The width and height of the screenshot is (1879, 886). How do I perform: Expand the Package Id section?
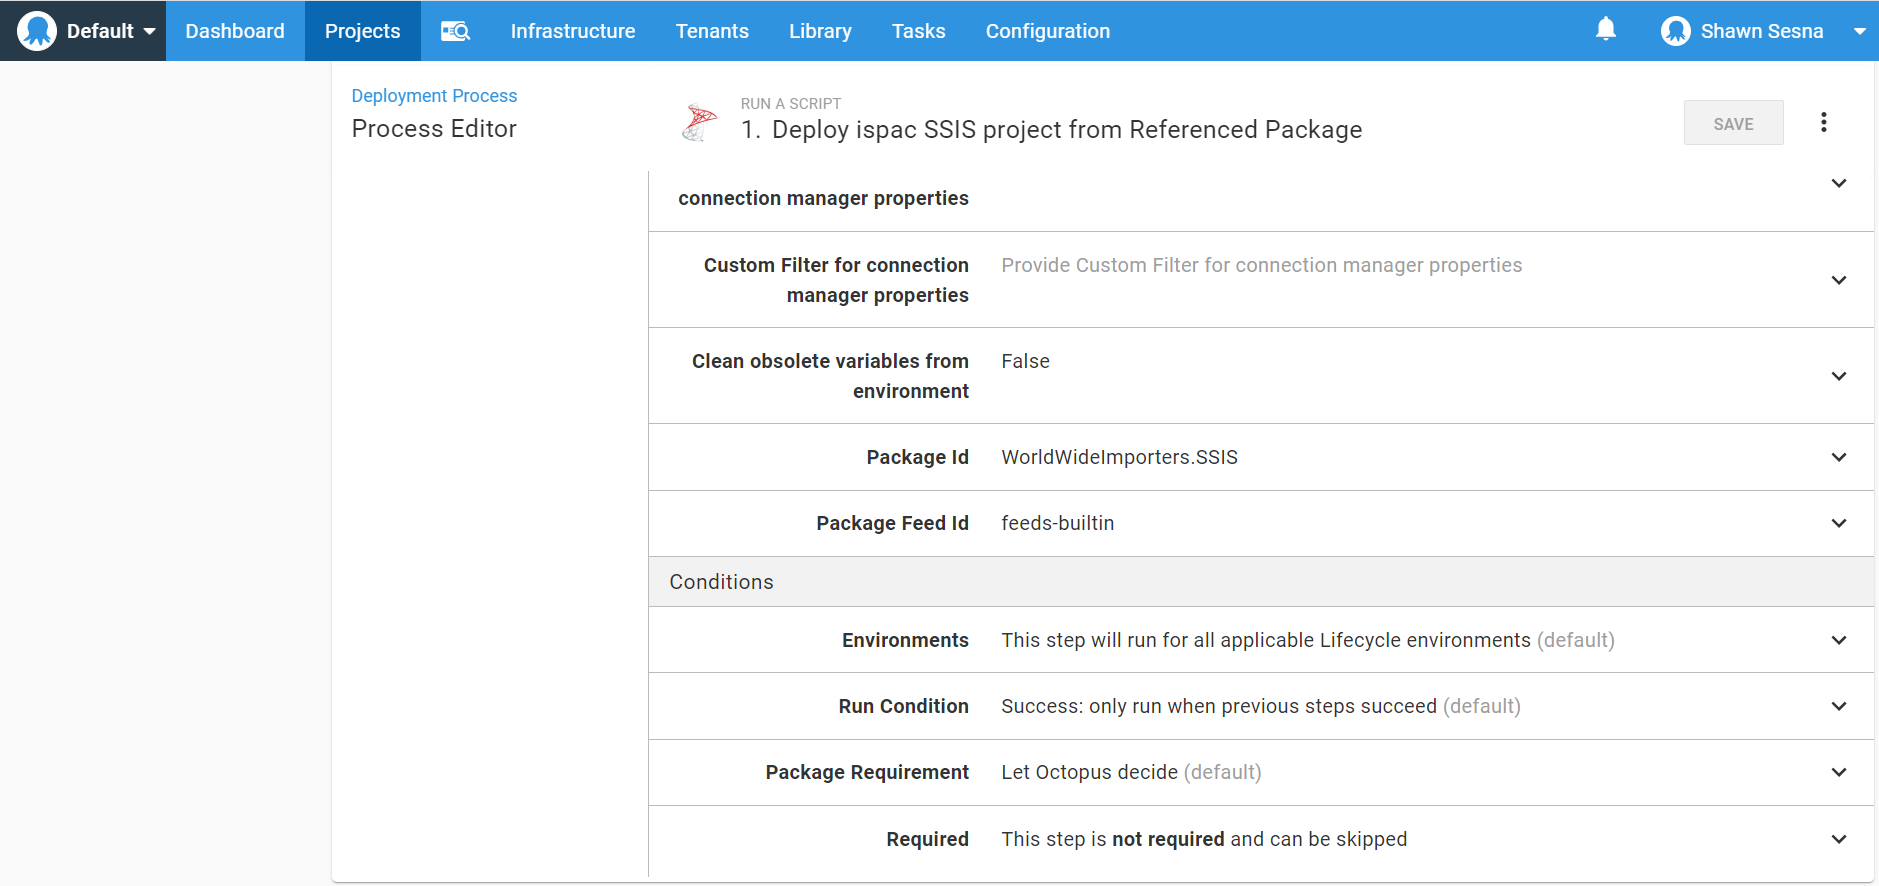(1838, 457)
